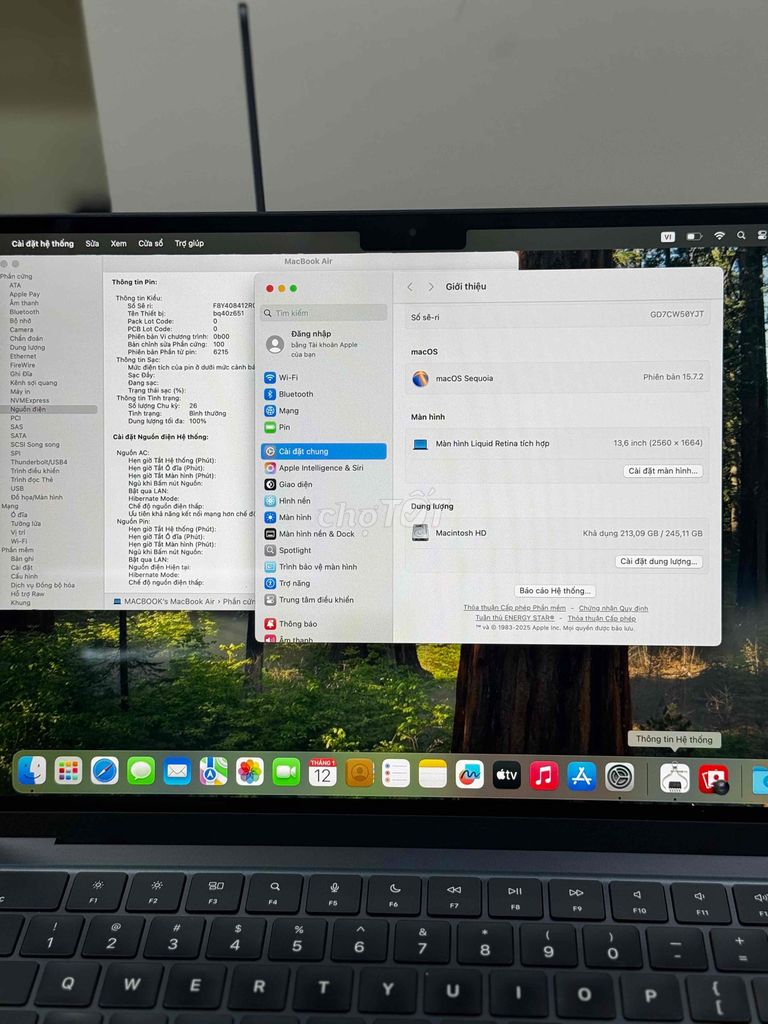Image resolution: width=768 pixels, height=1024 pixels.
Task: Open Music app in the Dock
Action: pos(544,776)
